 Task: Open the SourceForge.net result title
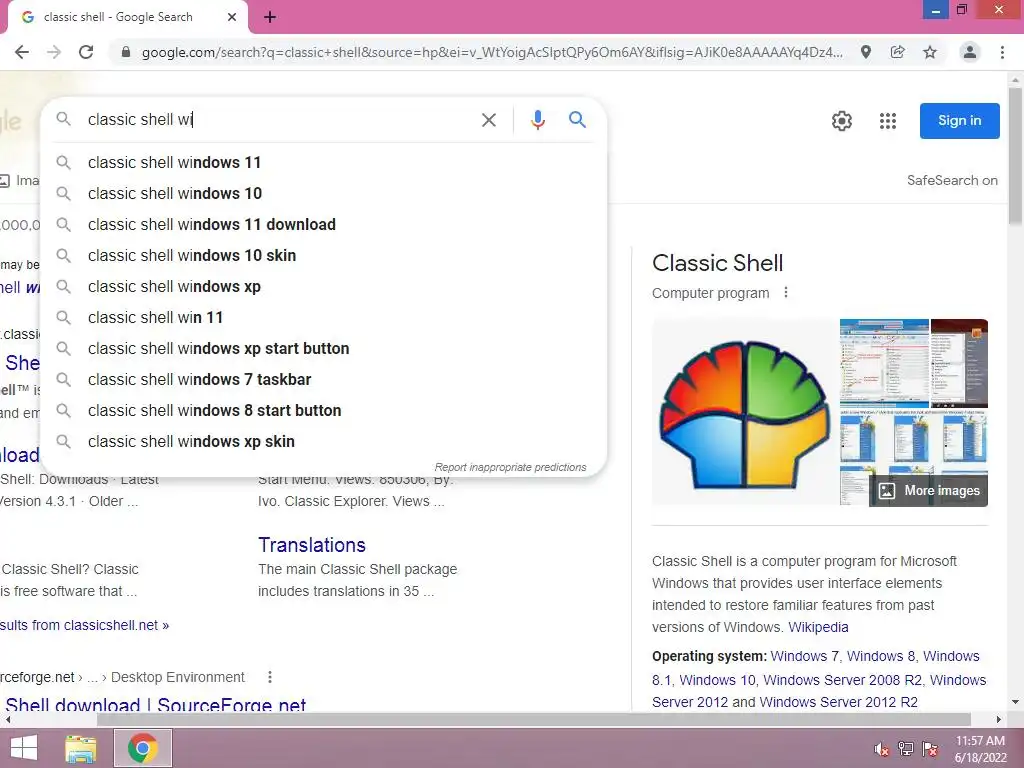pyautogui.click(x=155, y=704)
